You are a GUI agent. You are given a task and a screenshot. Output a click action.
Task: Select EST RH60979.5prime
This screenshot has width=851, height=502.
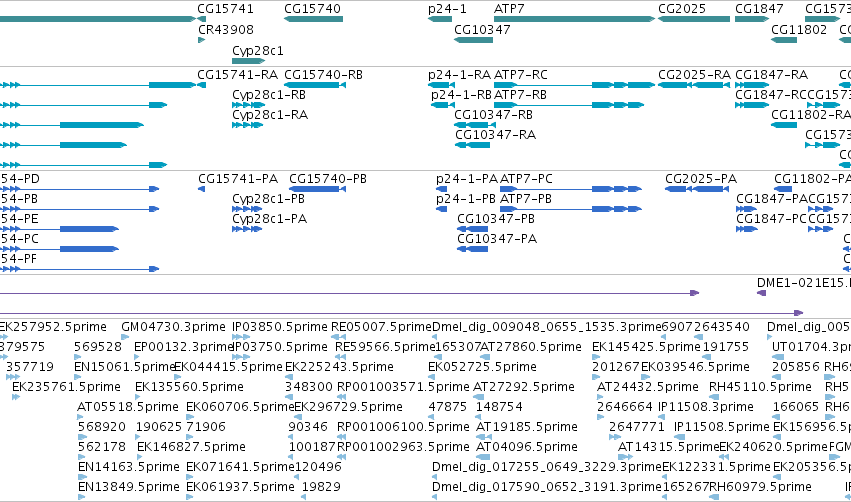pyautogui.click(x=760, y=487)
